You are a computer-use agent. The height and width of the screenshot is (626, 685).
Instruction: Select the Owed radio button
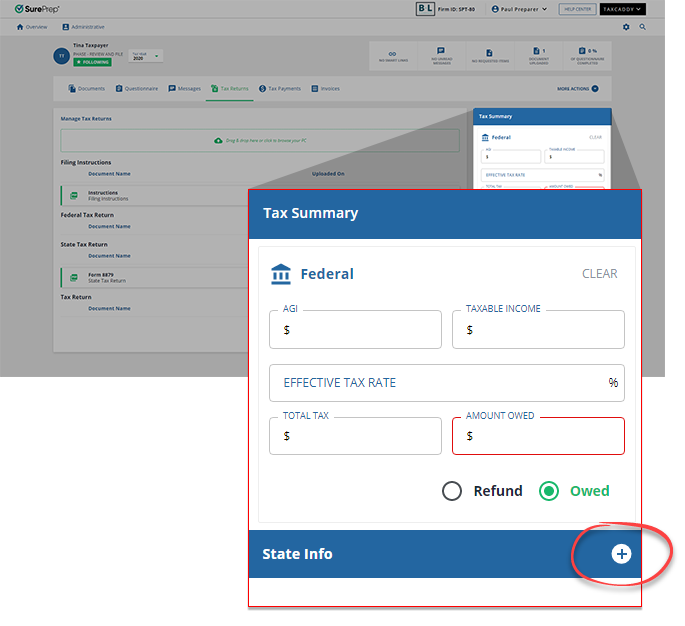[548, 491]
